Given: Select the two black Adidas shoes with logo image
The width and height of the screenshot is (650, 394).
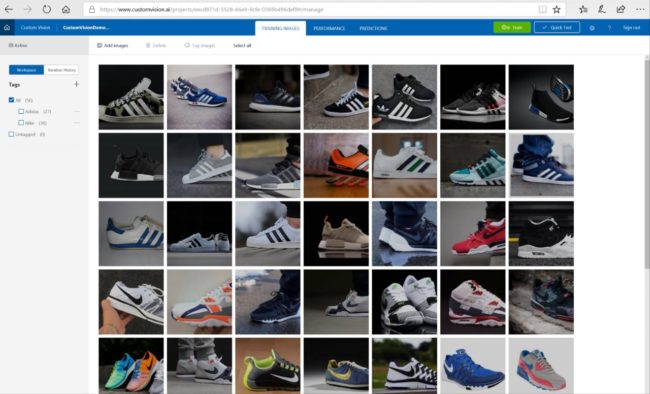Looking at the screenshot, I should point(404,97).
